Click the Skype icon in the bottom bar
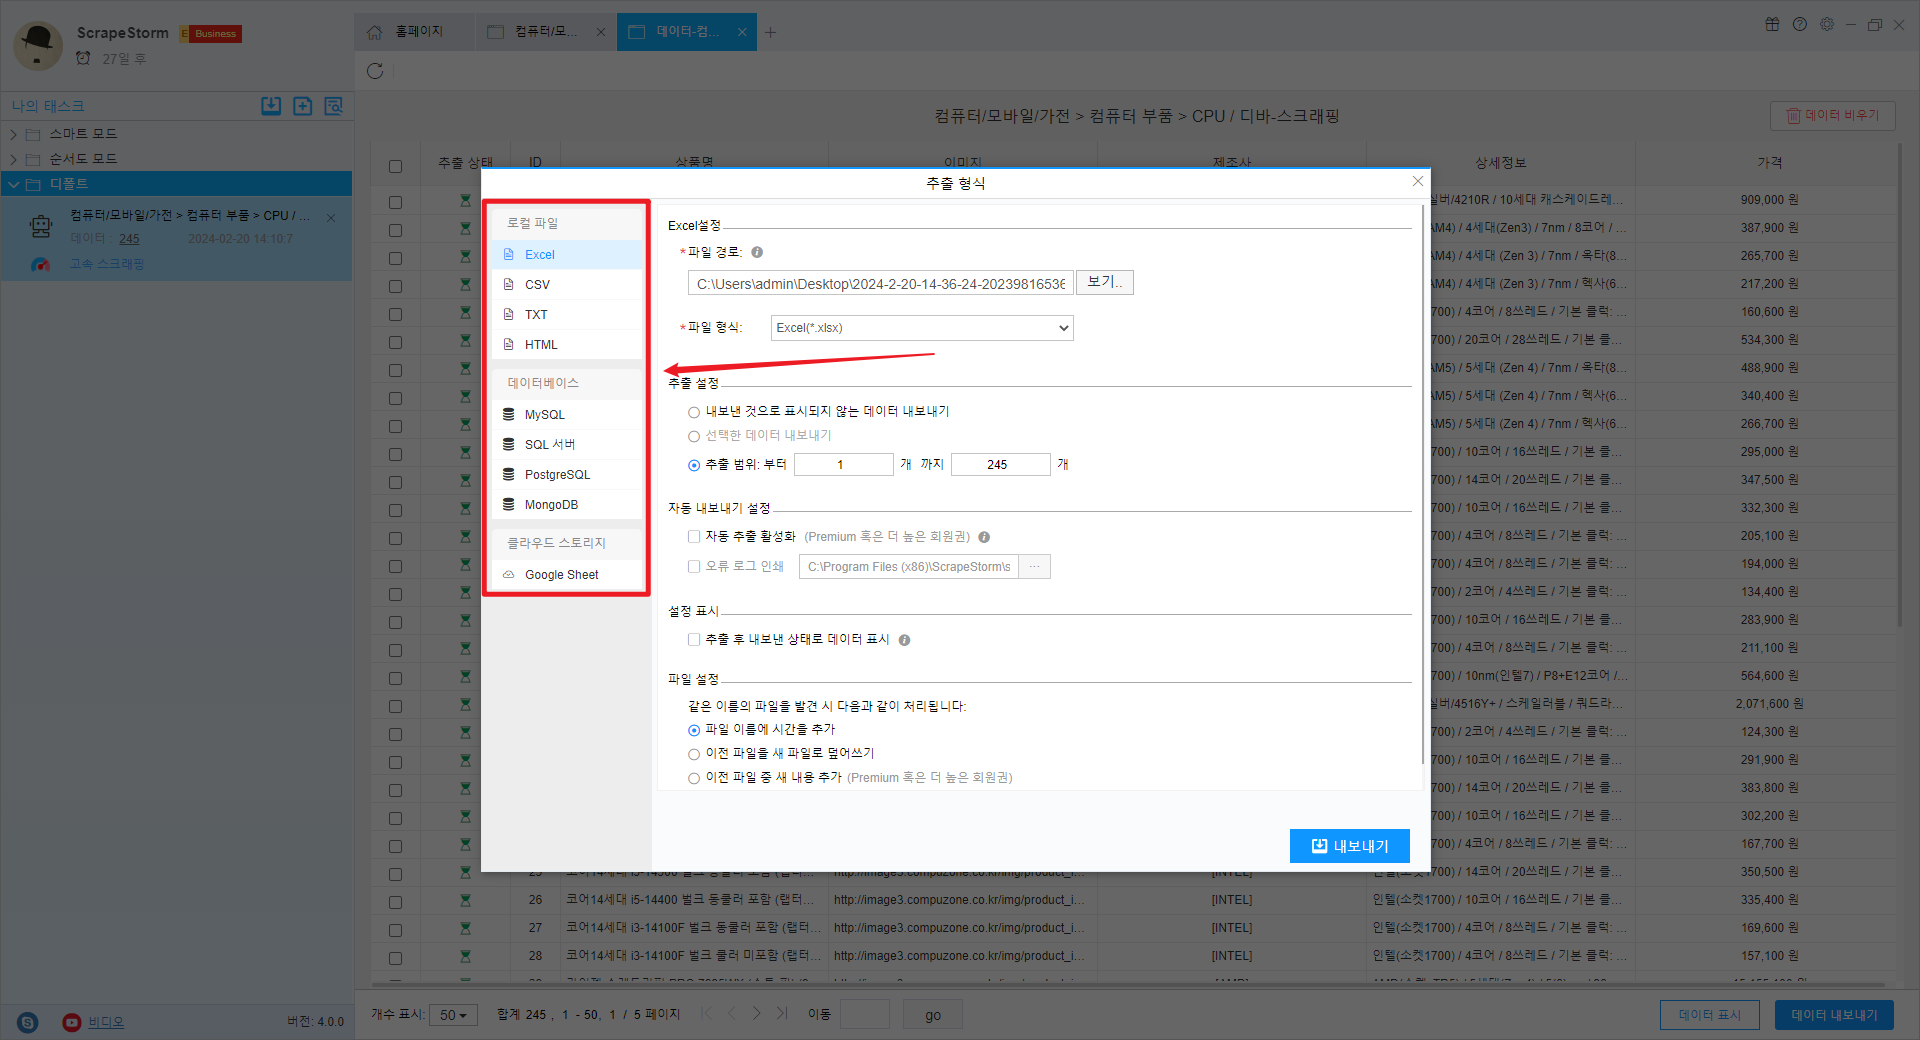The width and height of the screenshot is (1920, 1040). tap(28, 1022)
